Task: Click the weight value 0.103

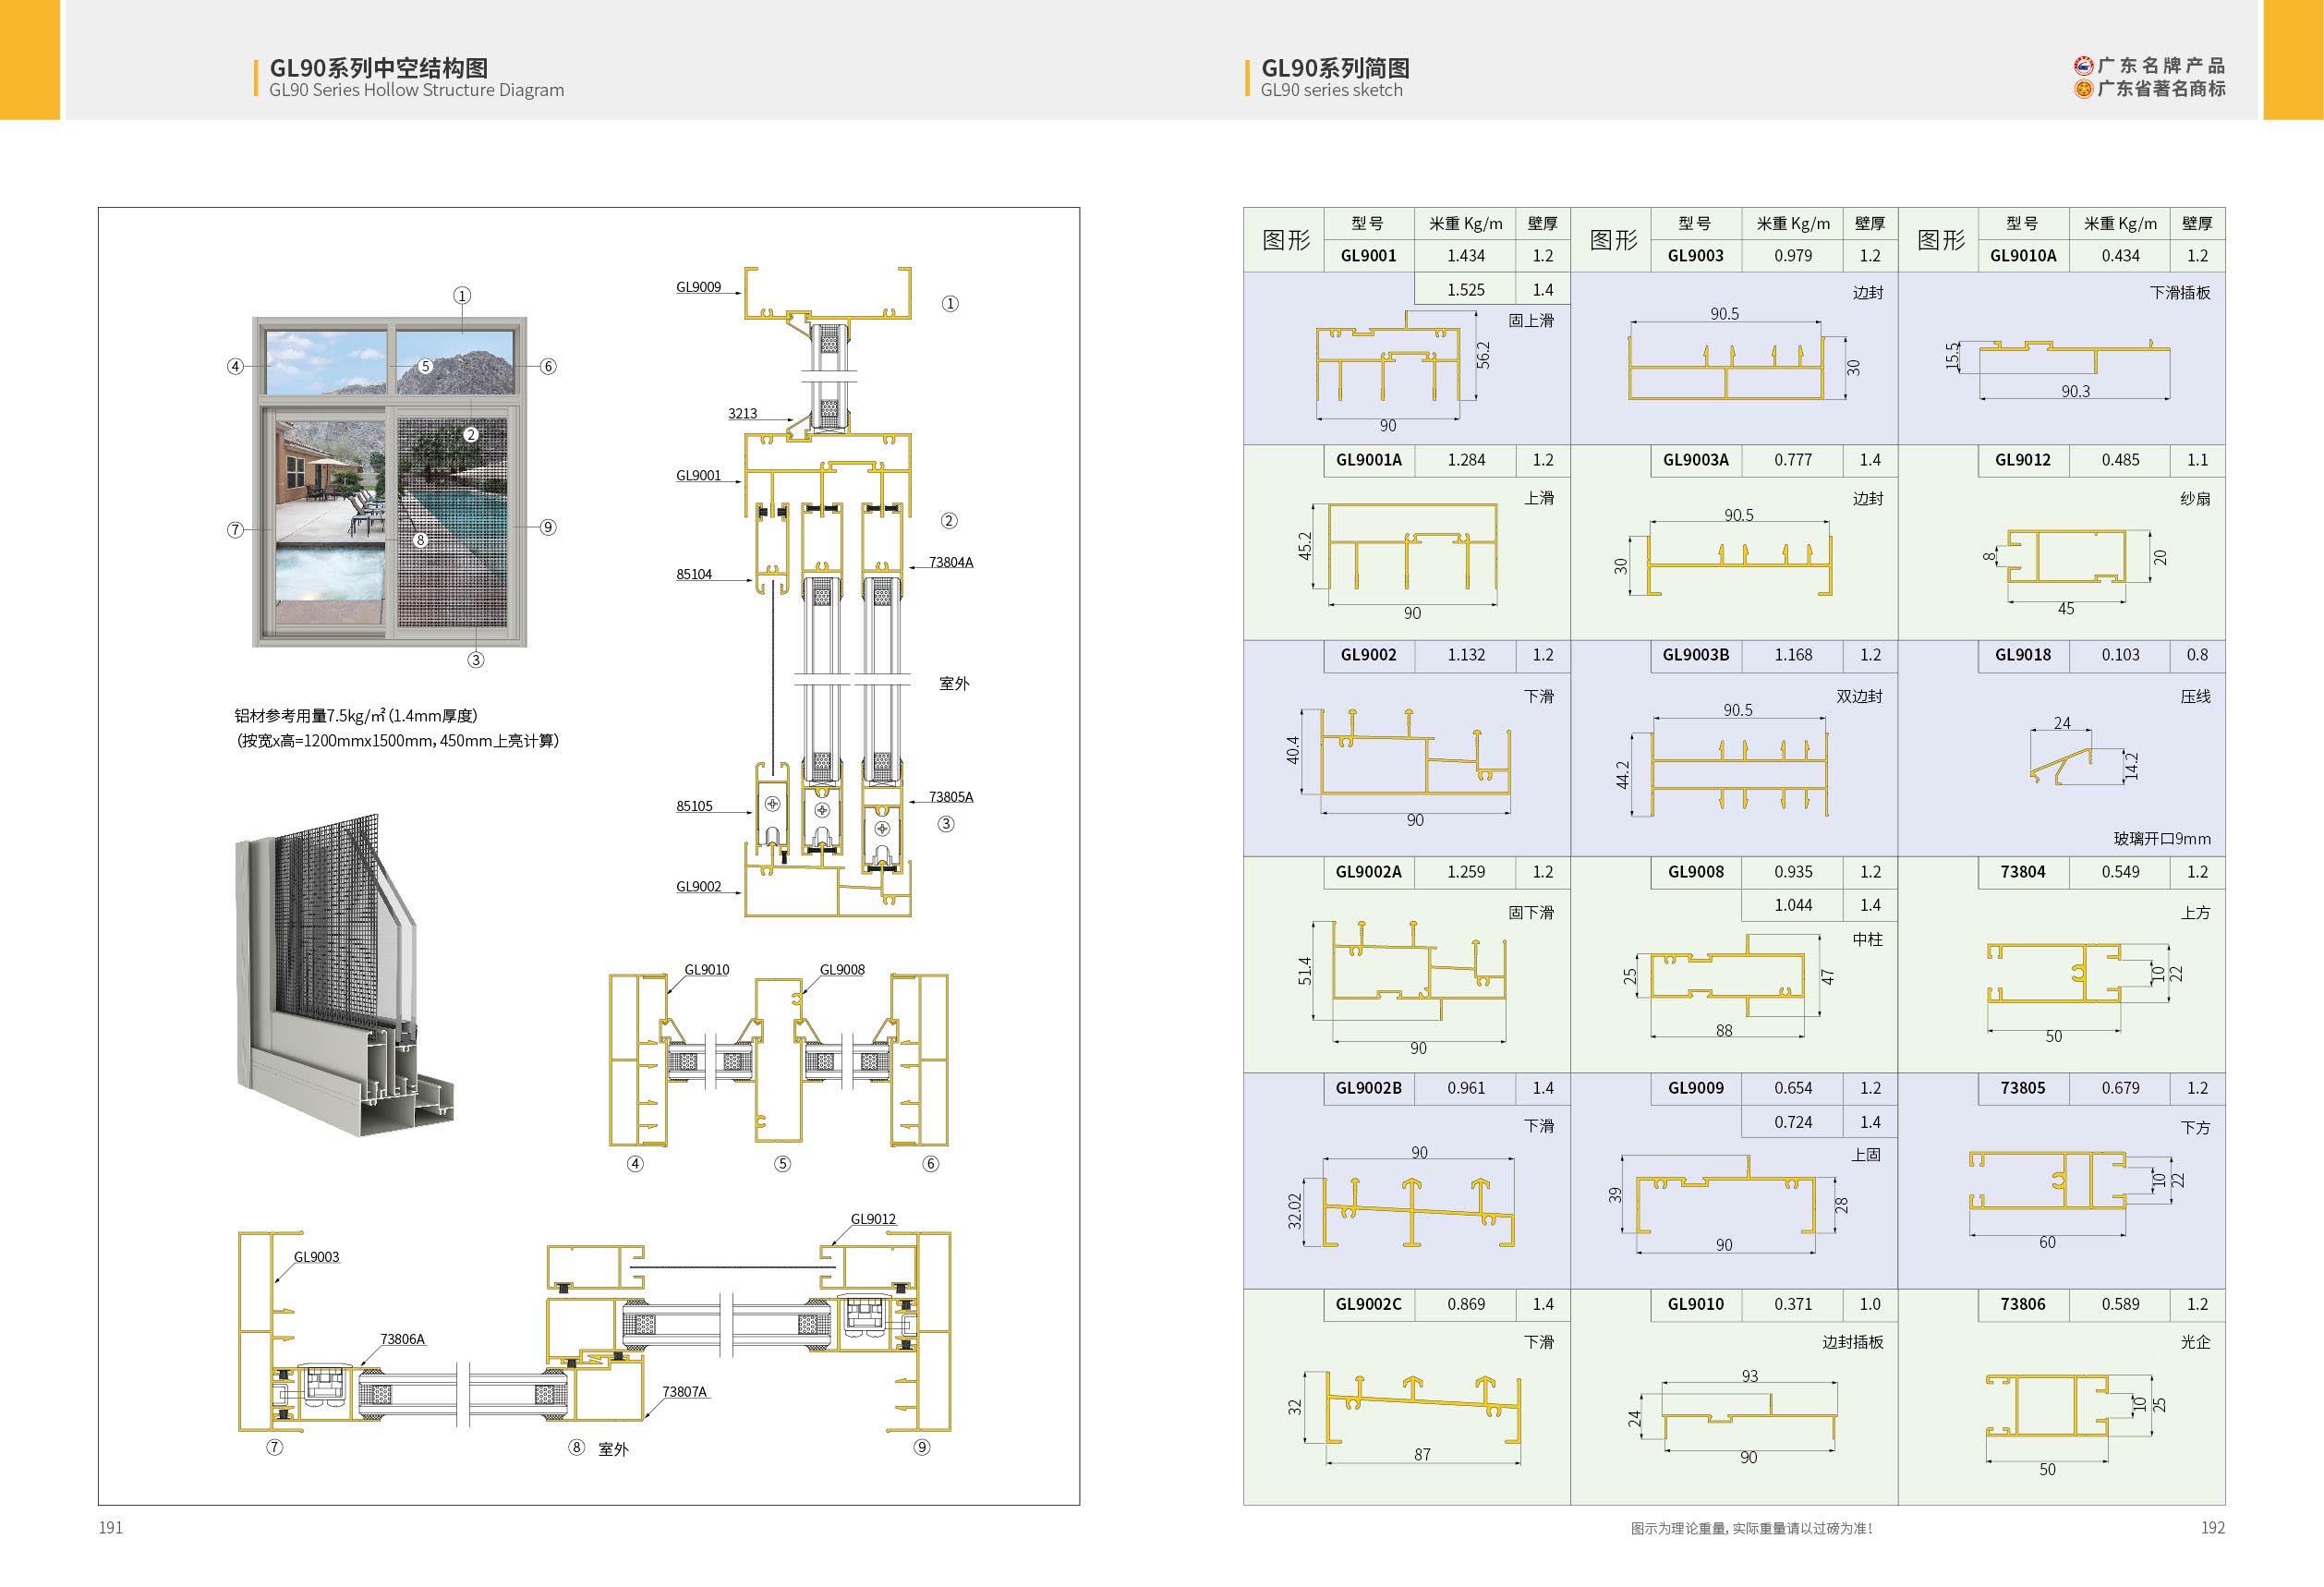Action: coord(2120,655)
